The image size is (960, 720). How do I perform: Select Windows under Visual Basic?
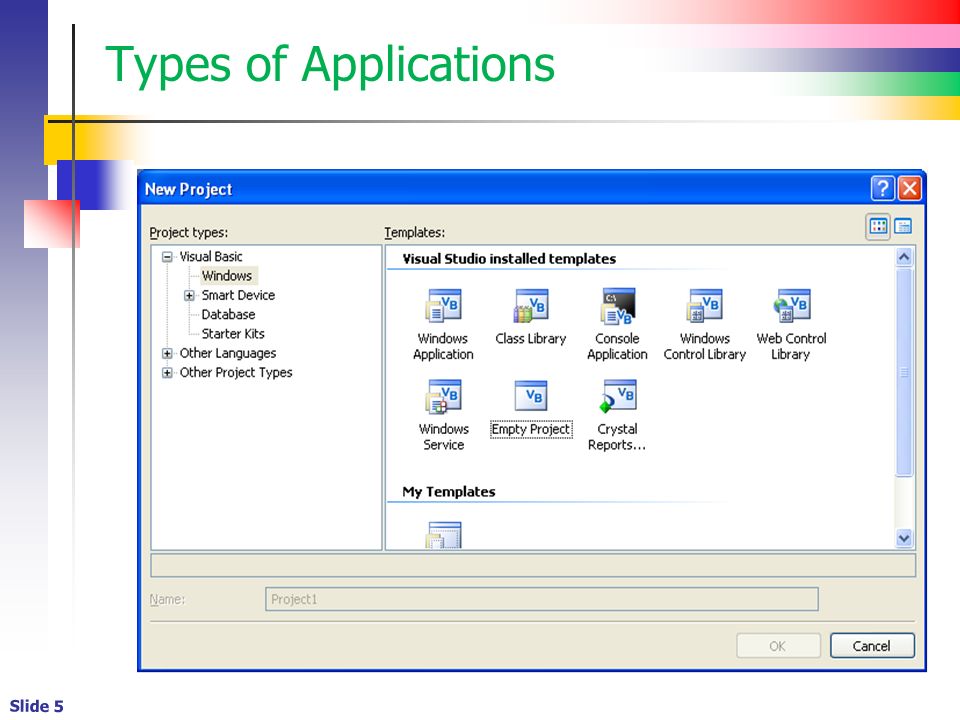[227, 276]
